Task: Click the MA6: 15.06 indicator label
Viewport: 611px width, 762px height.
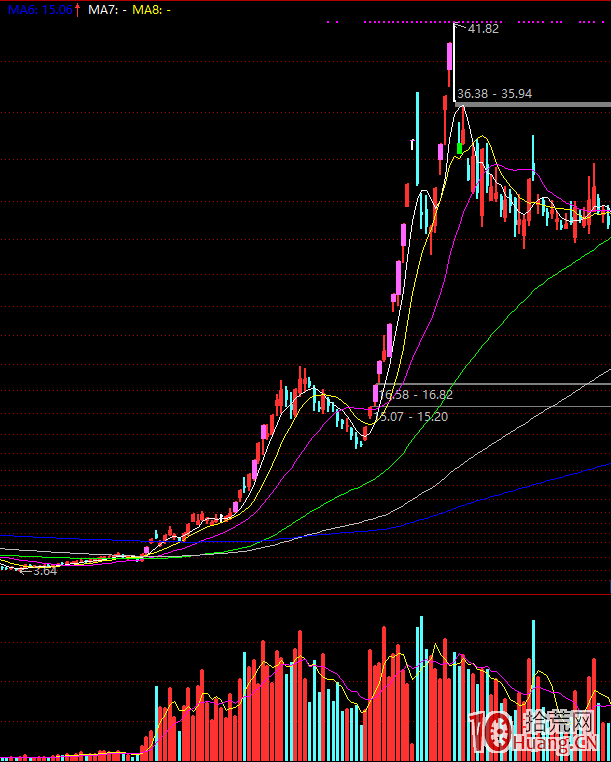Action: click(x=40, y=10)
